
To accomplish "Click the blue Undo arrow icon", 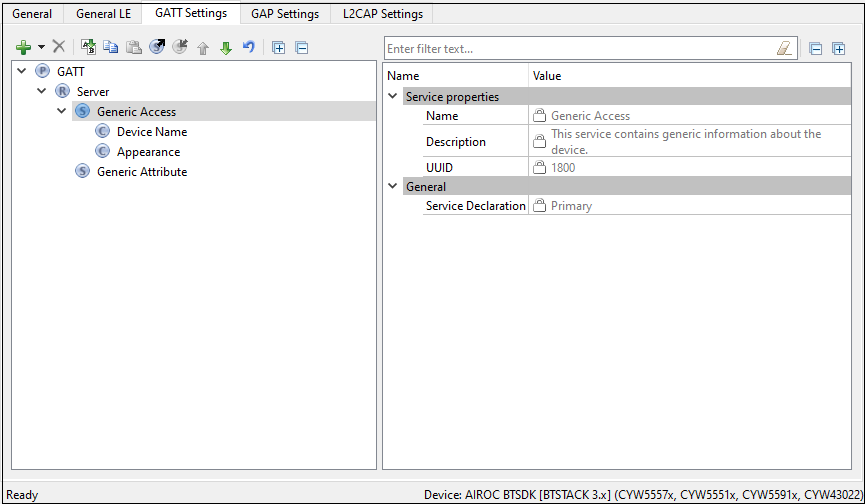I will (249, 47).
